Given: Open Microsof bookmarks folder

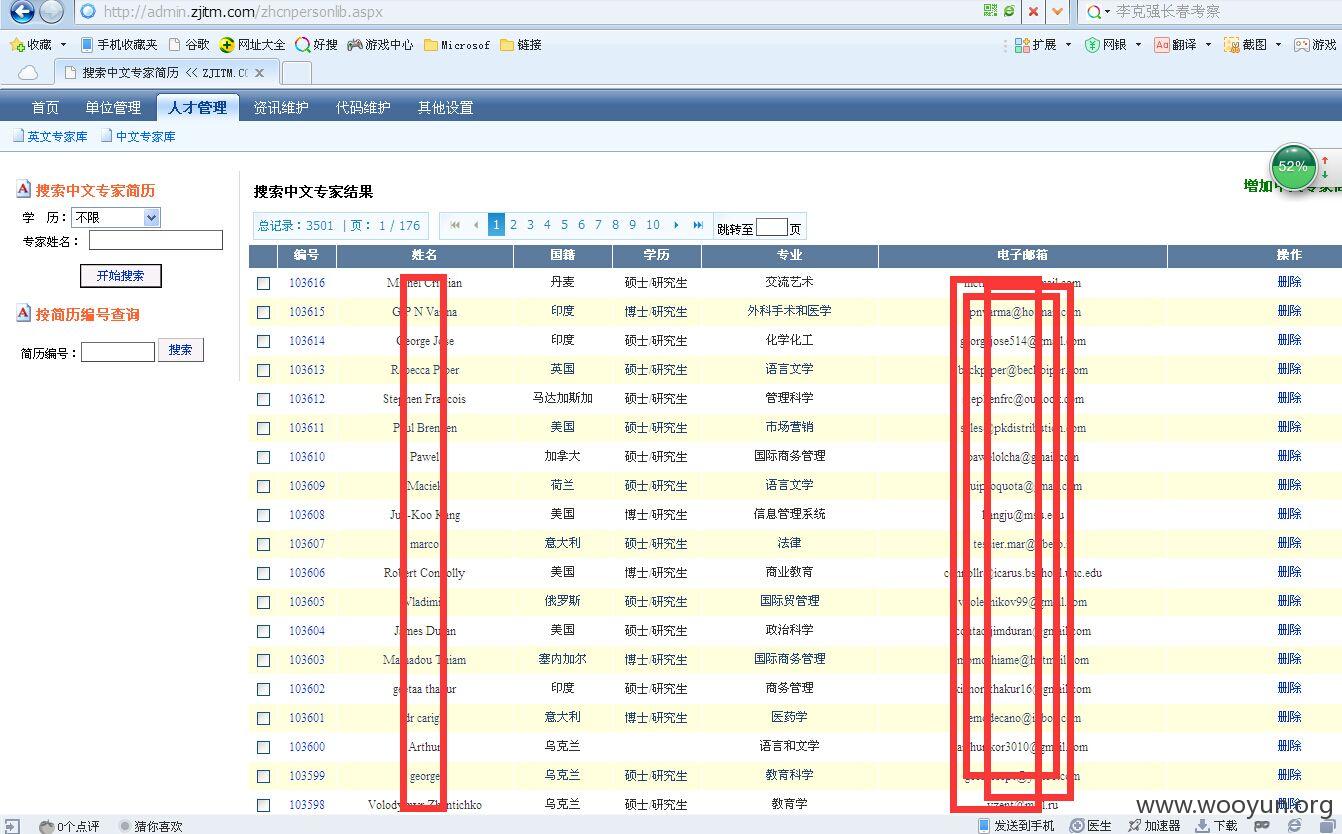Looking at the screenshot, I should tap(457, 44).
